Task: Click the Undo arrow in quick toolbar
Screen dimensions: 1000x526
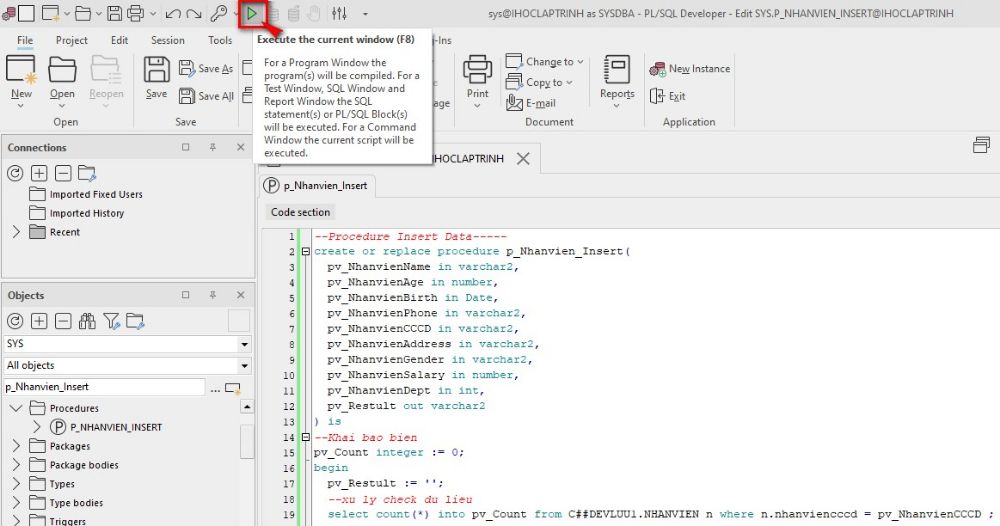Action: click(x=172, y=13)
